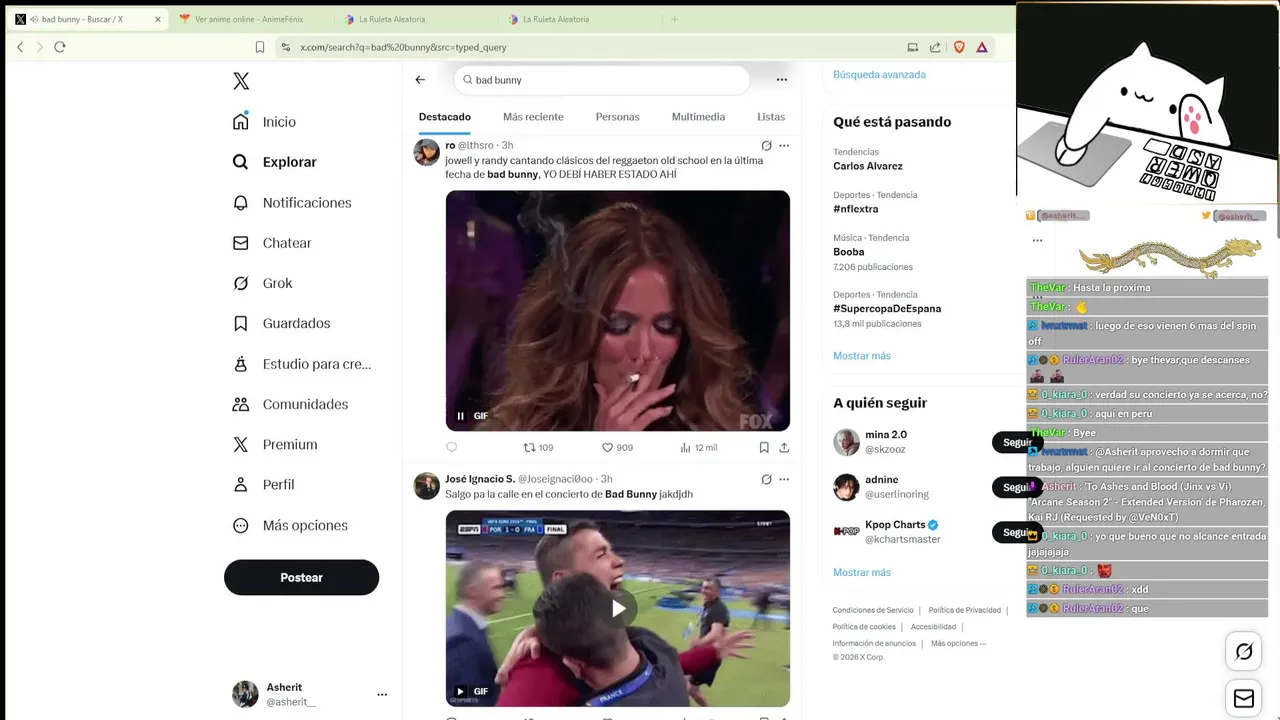Show more trends under Qué está pasando
The height and width of the screenshot is (720, 1280).
point(862,355)
